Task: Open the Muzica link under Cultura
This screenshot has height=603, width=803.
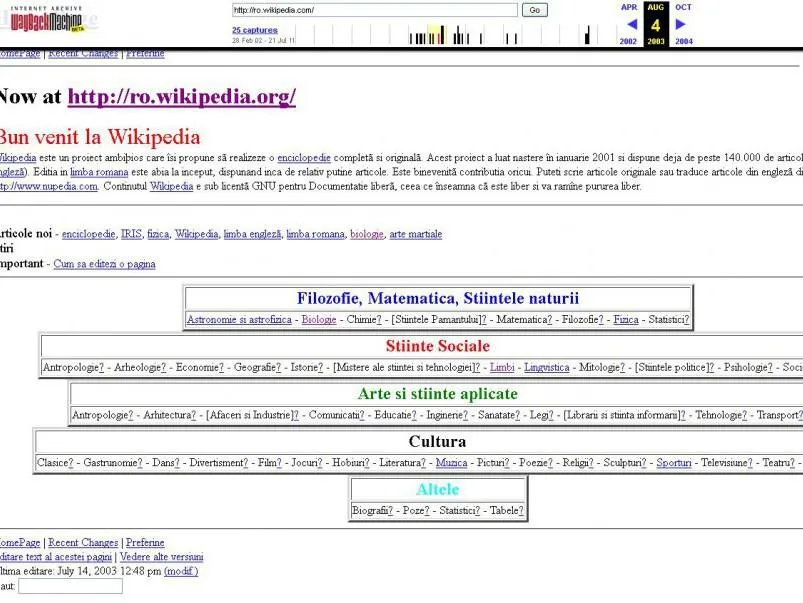Action: coord(451,463)
